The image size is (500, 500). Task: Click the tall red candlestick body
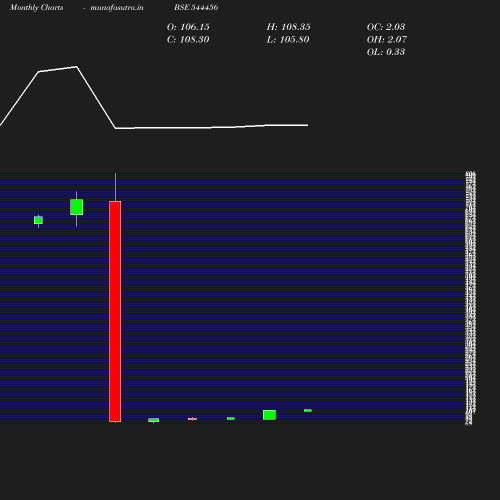click(115, 311)
